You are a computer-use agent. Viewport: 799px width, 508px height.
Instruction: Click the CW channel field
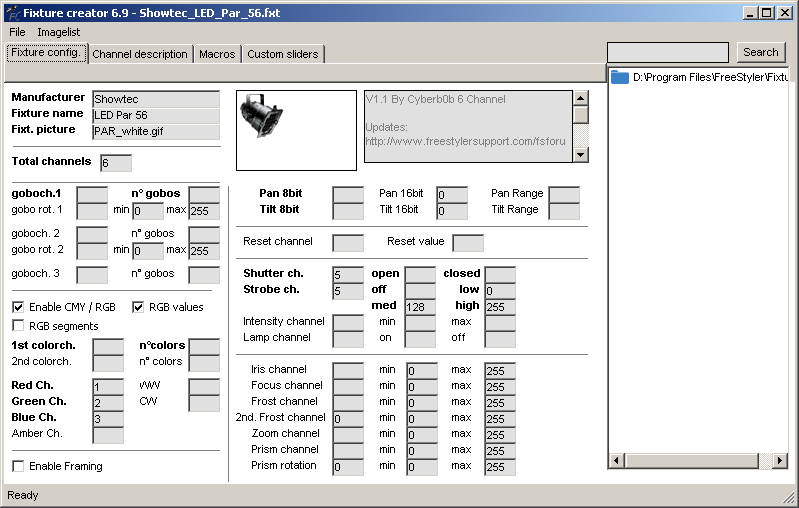(x=204, y=403)
